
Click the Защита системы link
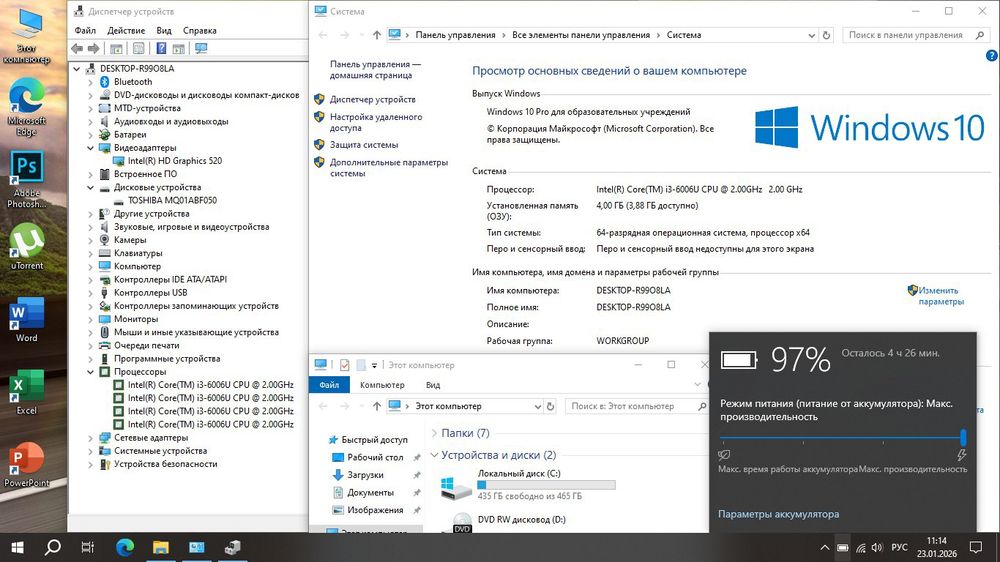(364, 145)
